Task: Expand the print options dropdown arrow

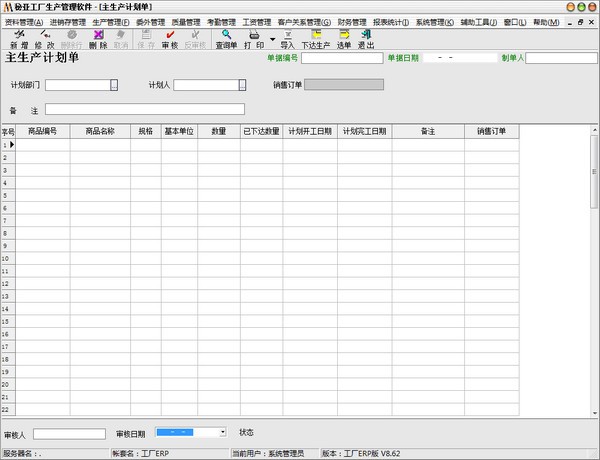Action: (272, 39)
